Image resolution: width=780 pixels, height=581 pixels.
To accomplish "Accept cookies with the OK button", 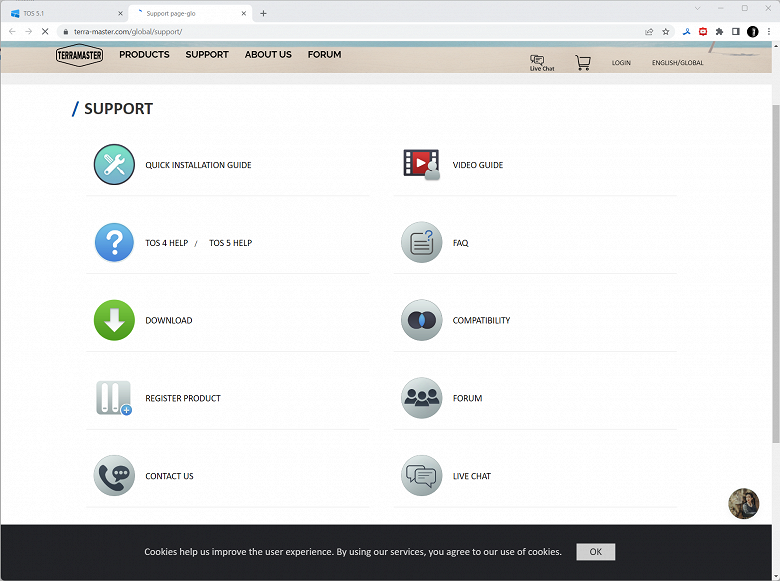I will (x=595, y=551).
